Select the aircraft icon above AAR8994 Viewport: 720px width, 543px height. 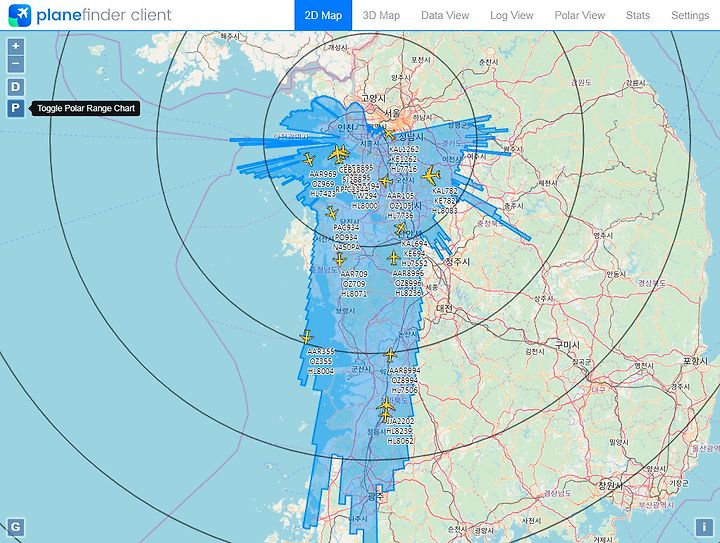(390, 355)
